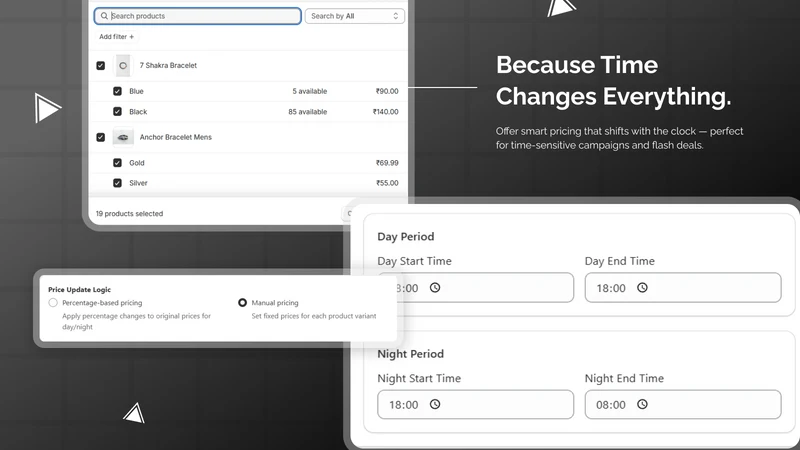Uncheck the Silver variant checkbox

click(x=117, y=183)
